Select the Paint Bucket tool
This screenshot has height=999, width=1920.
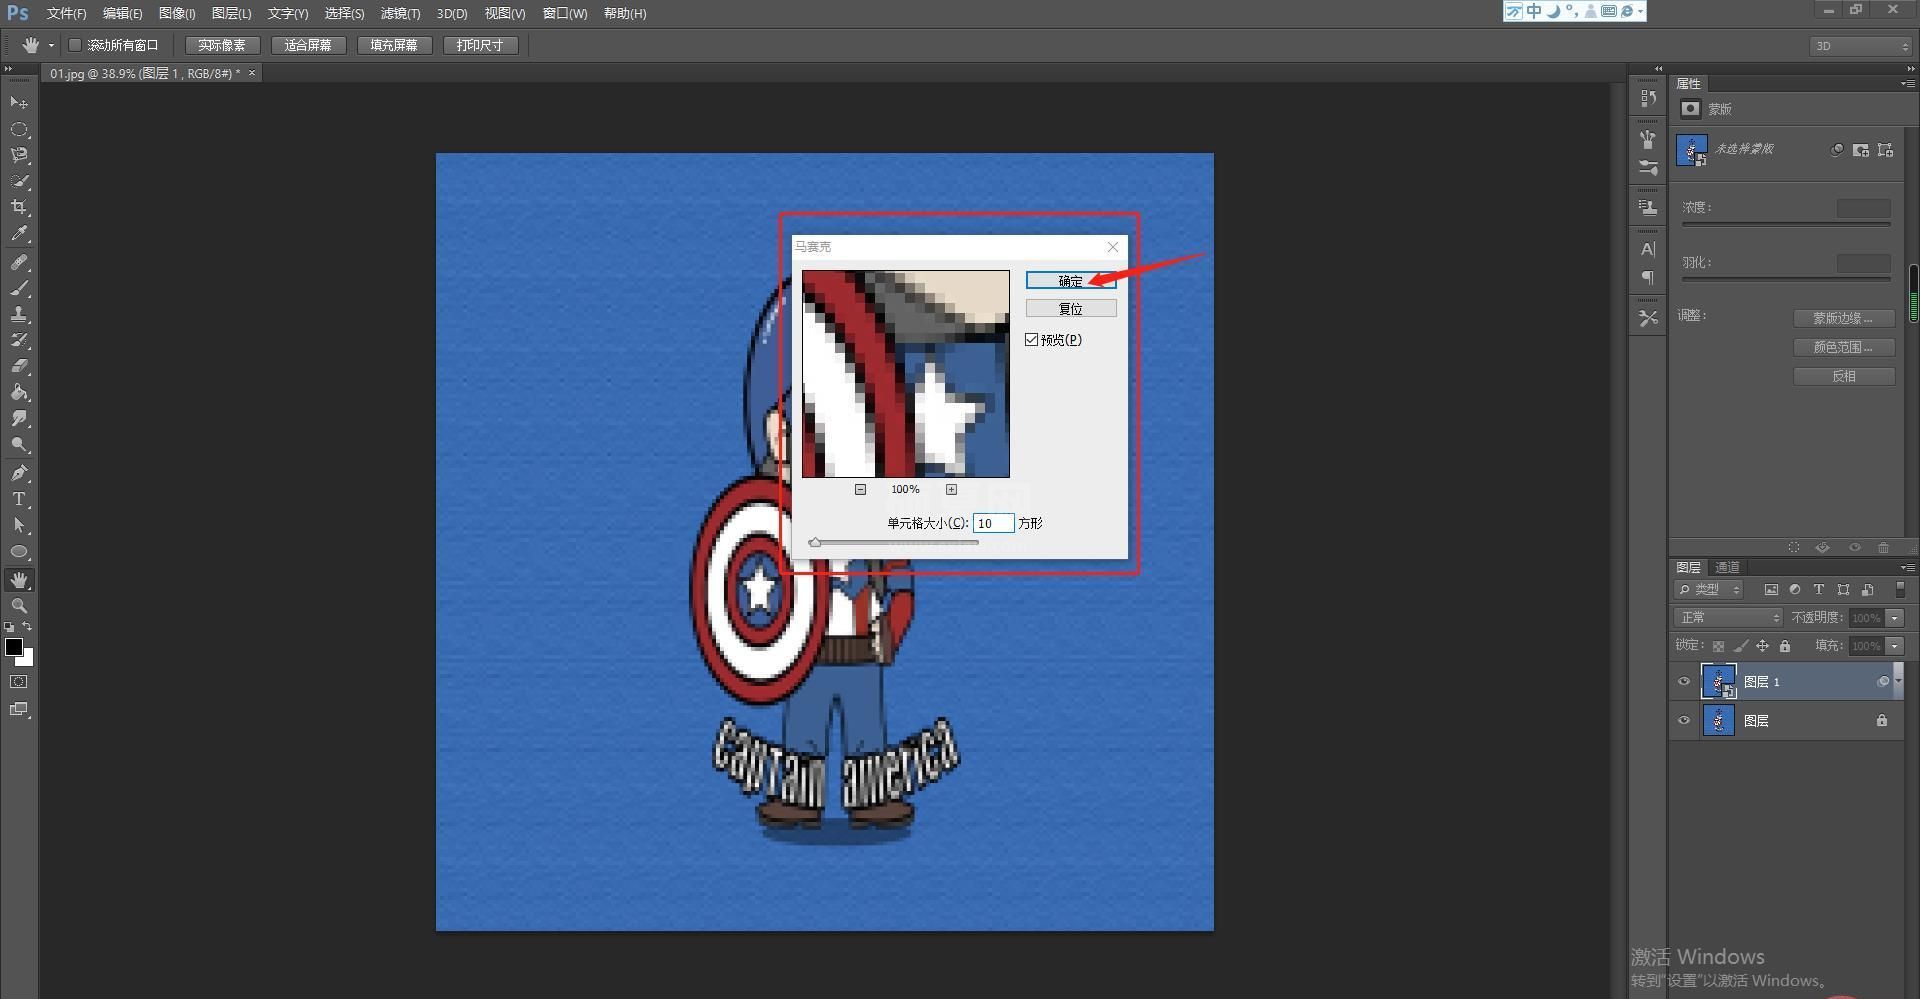pos(19,392)
